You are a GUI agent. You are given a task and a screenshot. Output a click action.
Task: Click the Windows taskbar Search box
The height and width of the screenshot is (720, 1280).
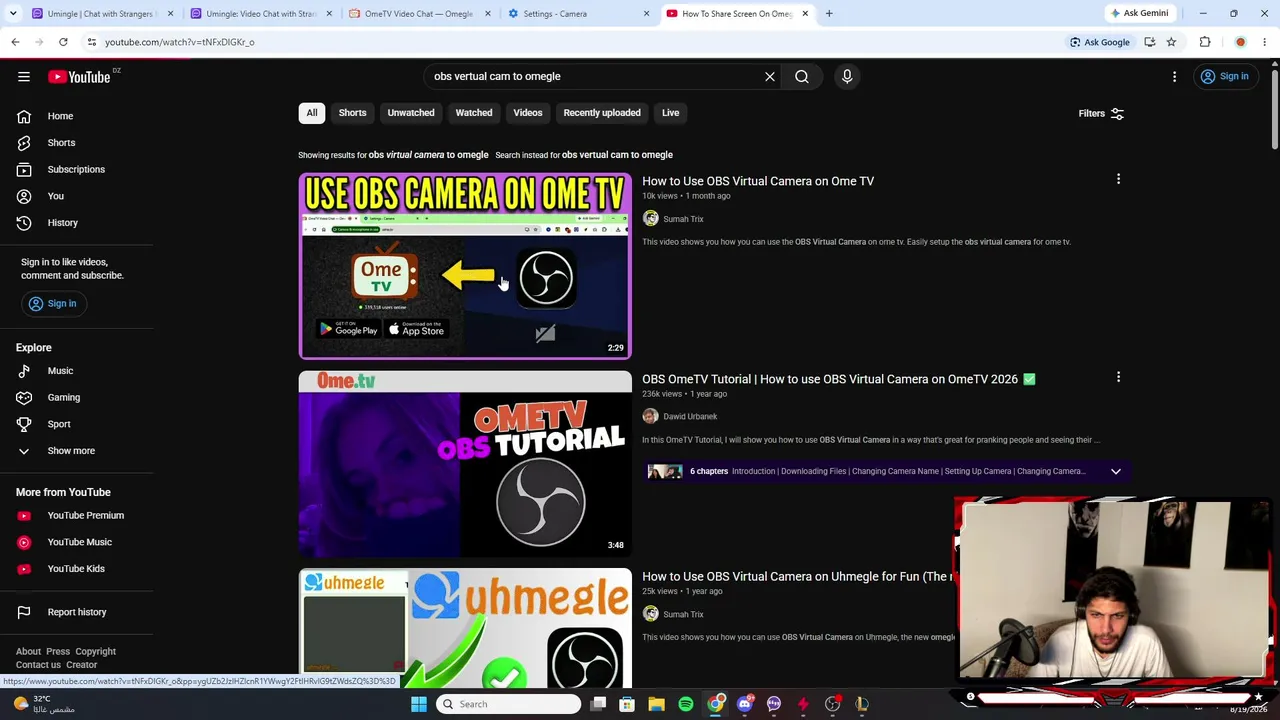(509, 704)
